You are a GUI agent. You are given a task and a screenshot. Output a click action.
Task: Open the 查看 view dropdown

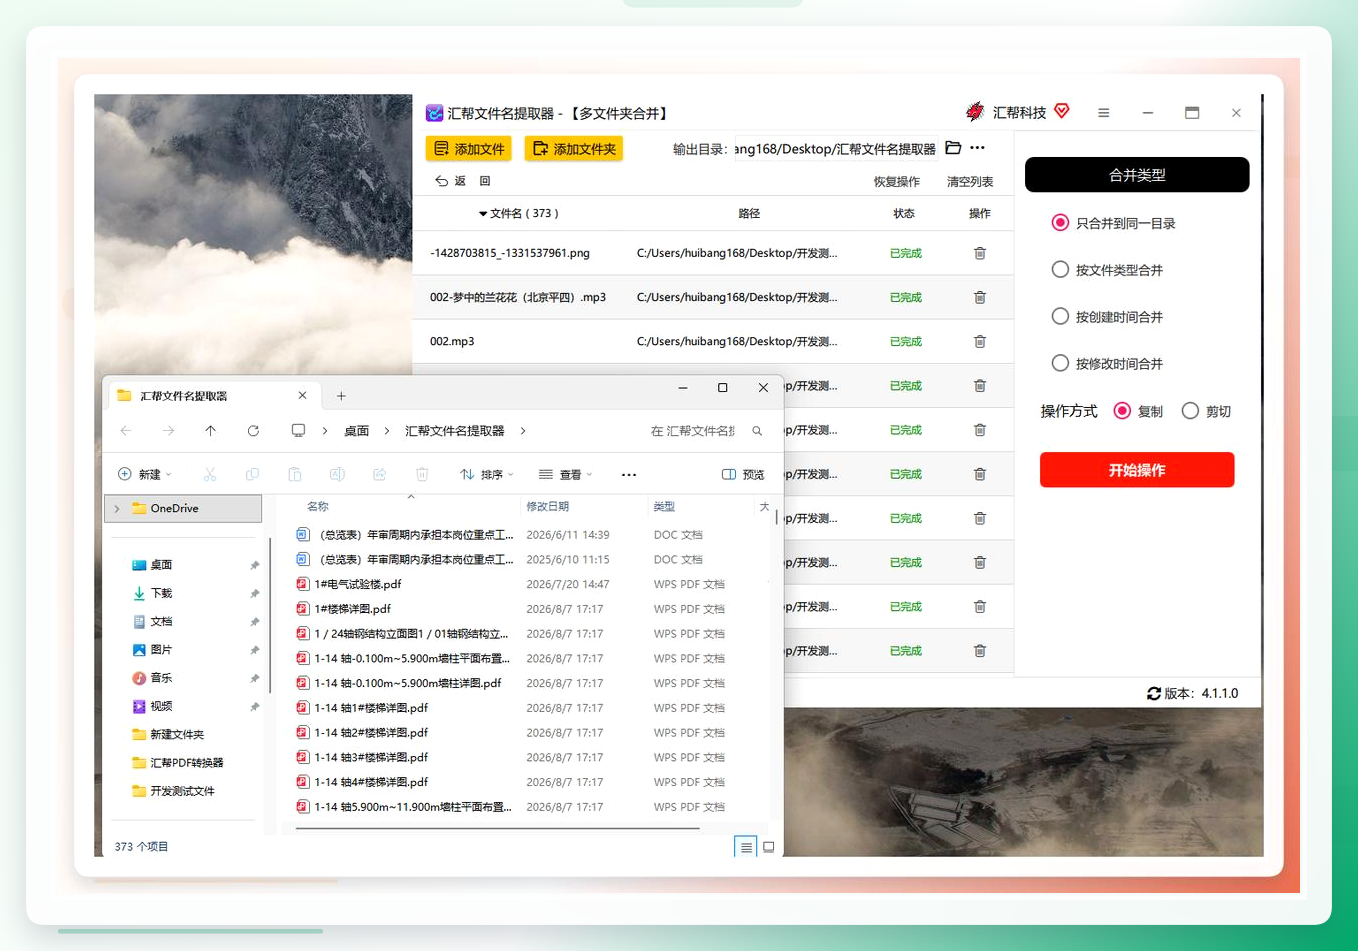click(x=566, y=474)
